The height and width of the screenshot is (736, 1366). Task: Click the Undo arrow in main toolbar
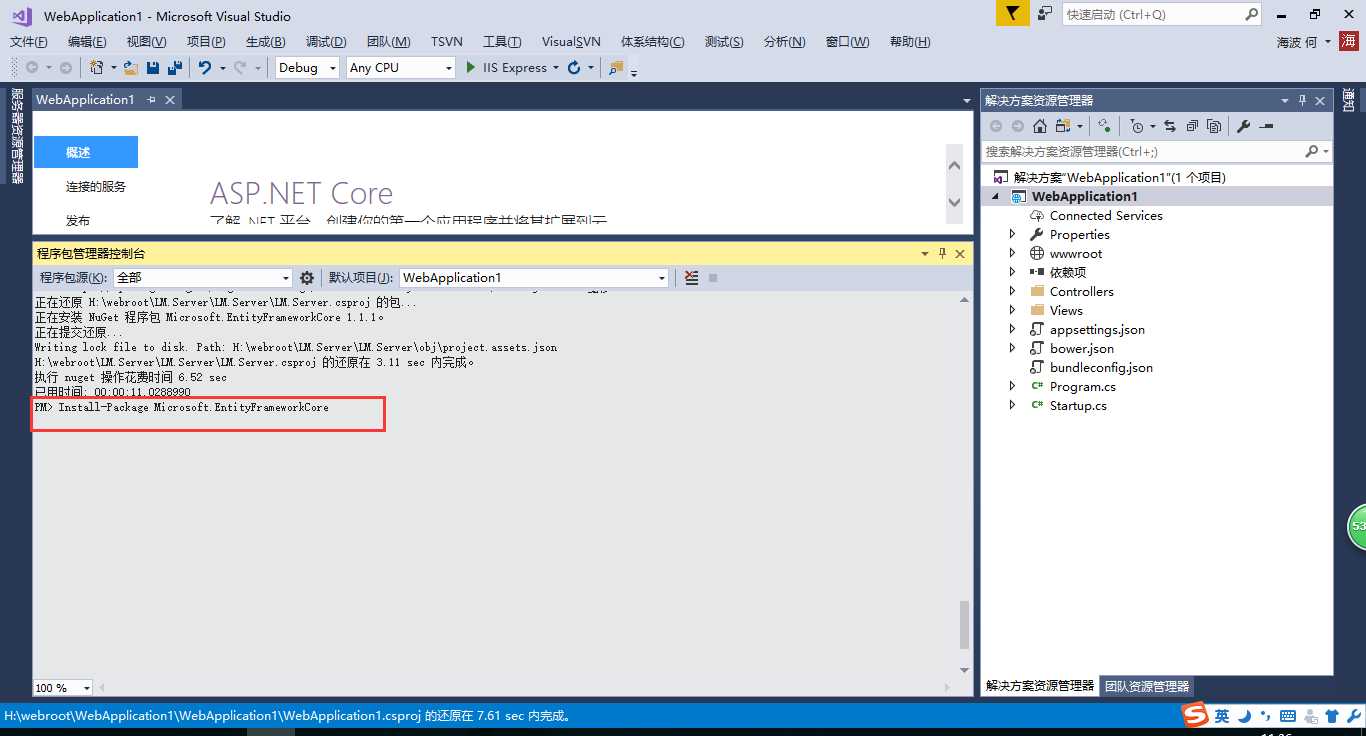pyautogui.click(x=204, y=68)
